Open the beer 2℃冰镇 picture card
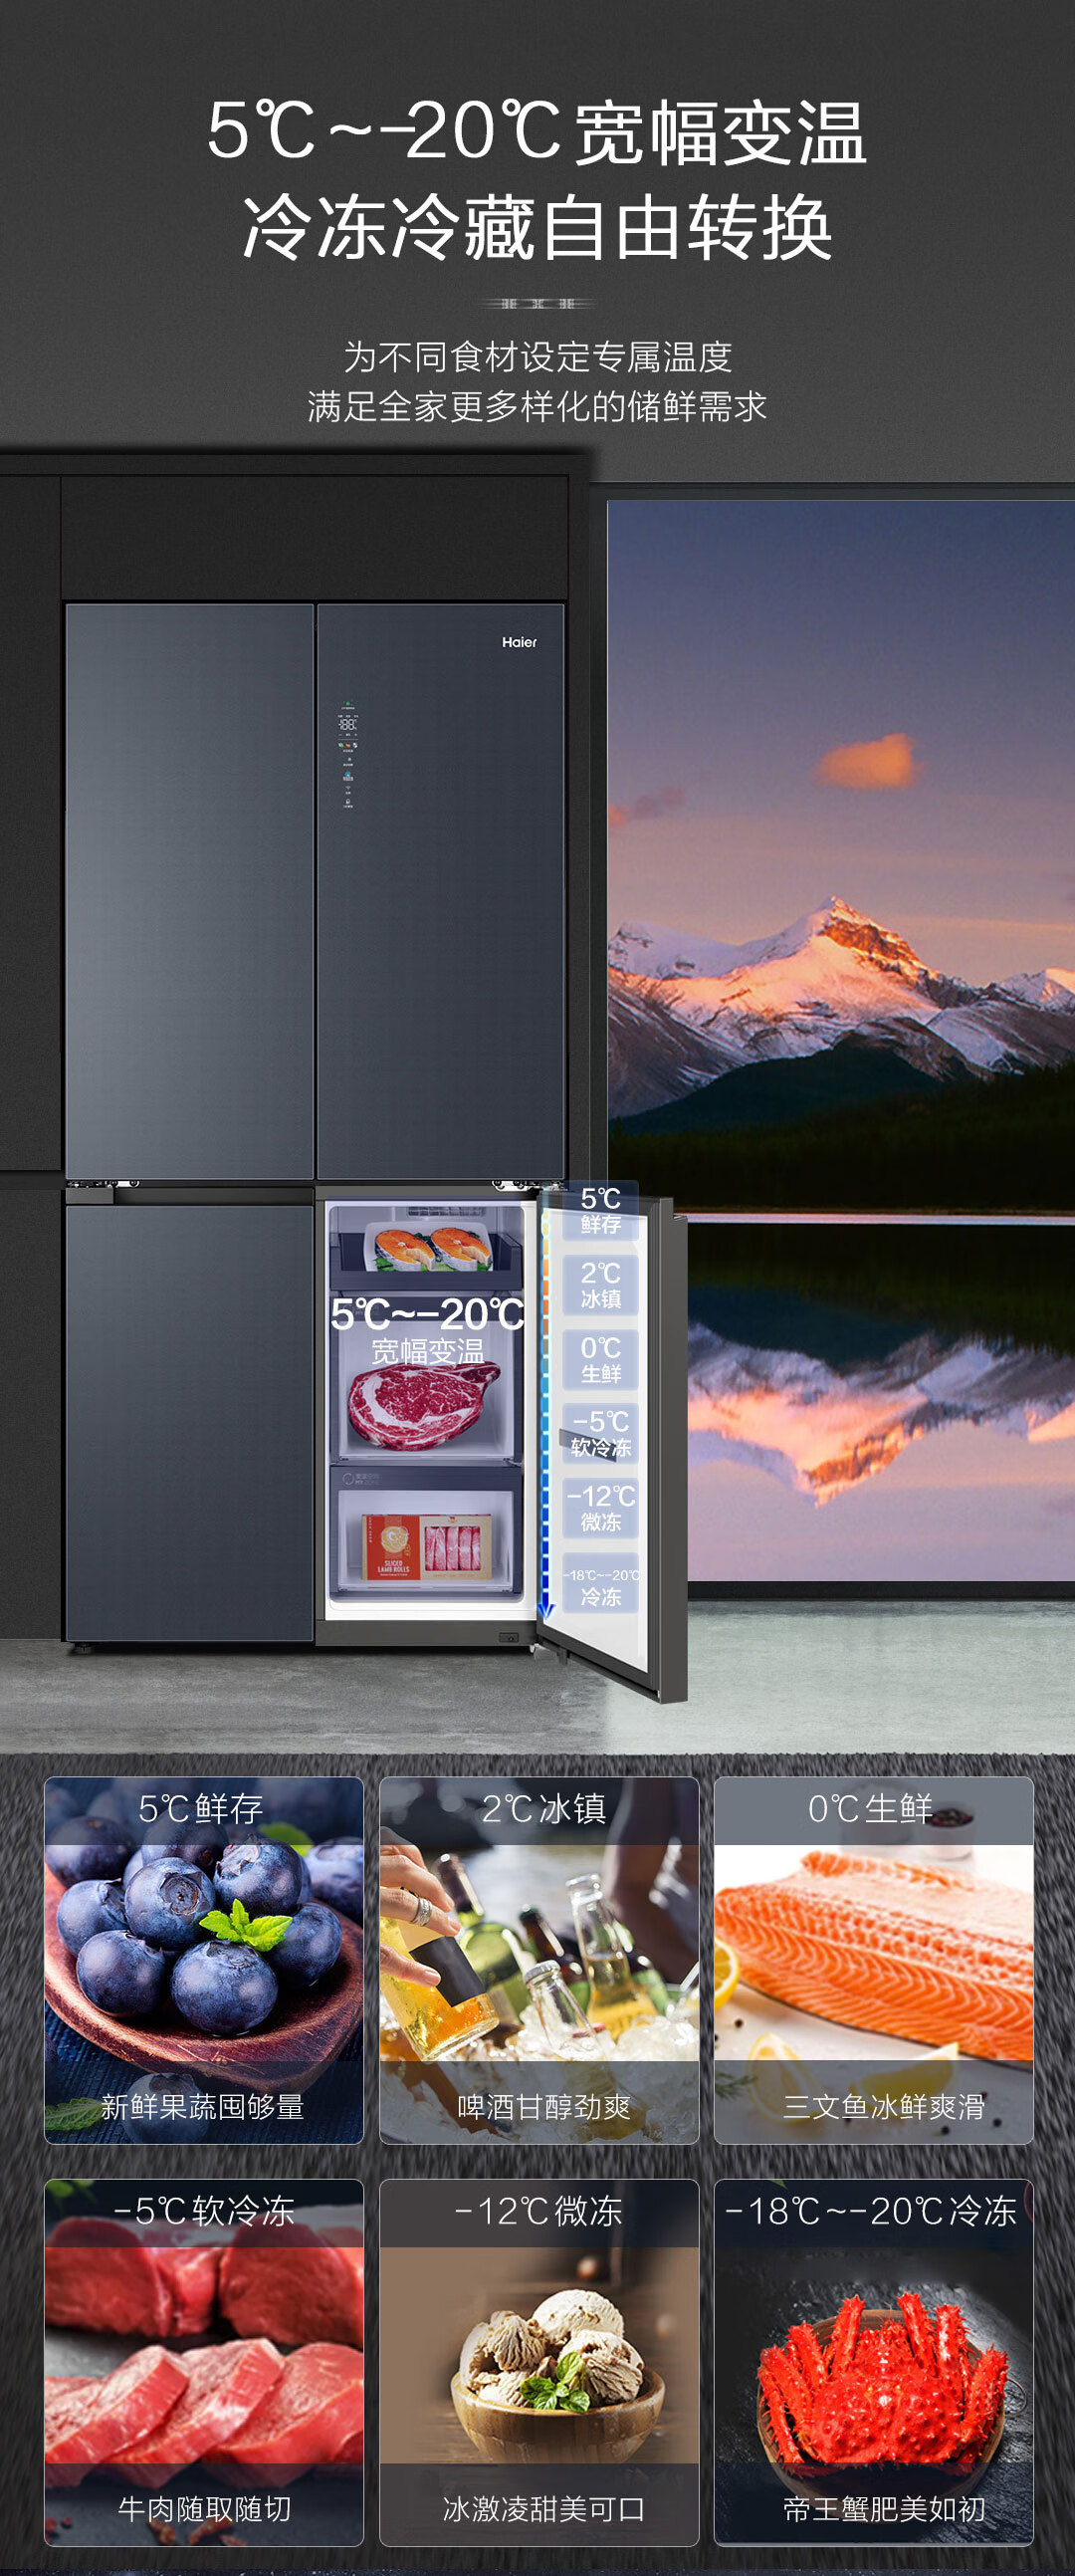Screen dimensions: 1075x2576 (538, 1958)
